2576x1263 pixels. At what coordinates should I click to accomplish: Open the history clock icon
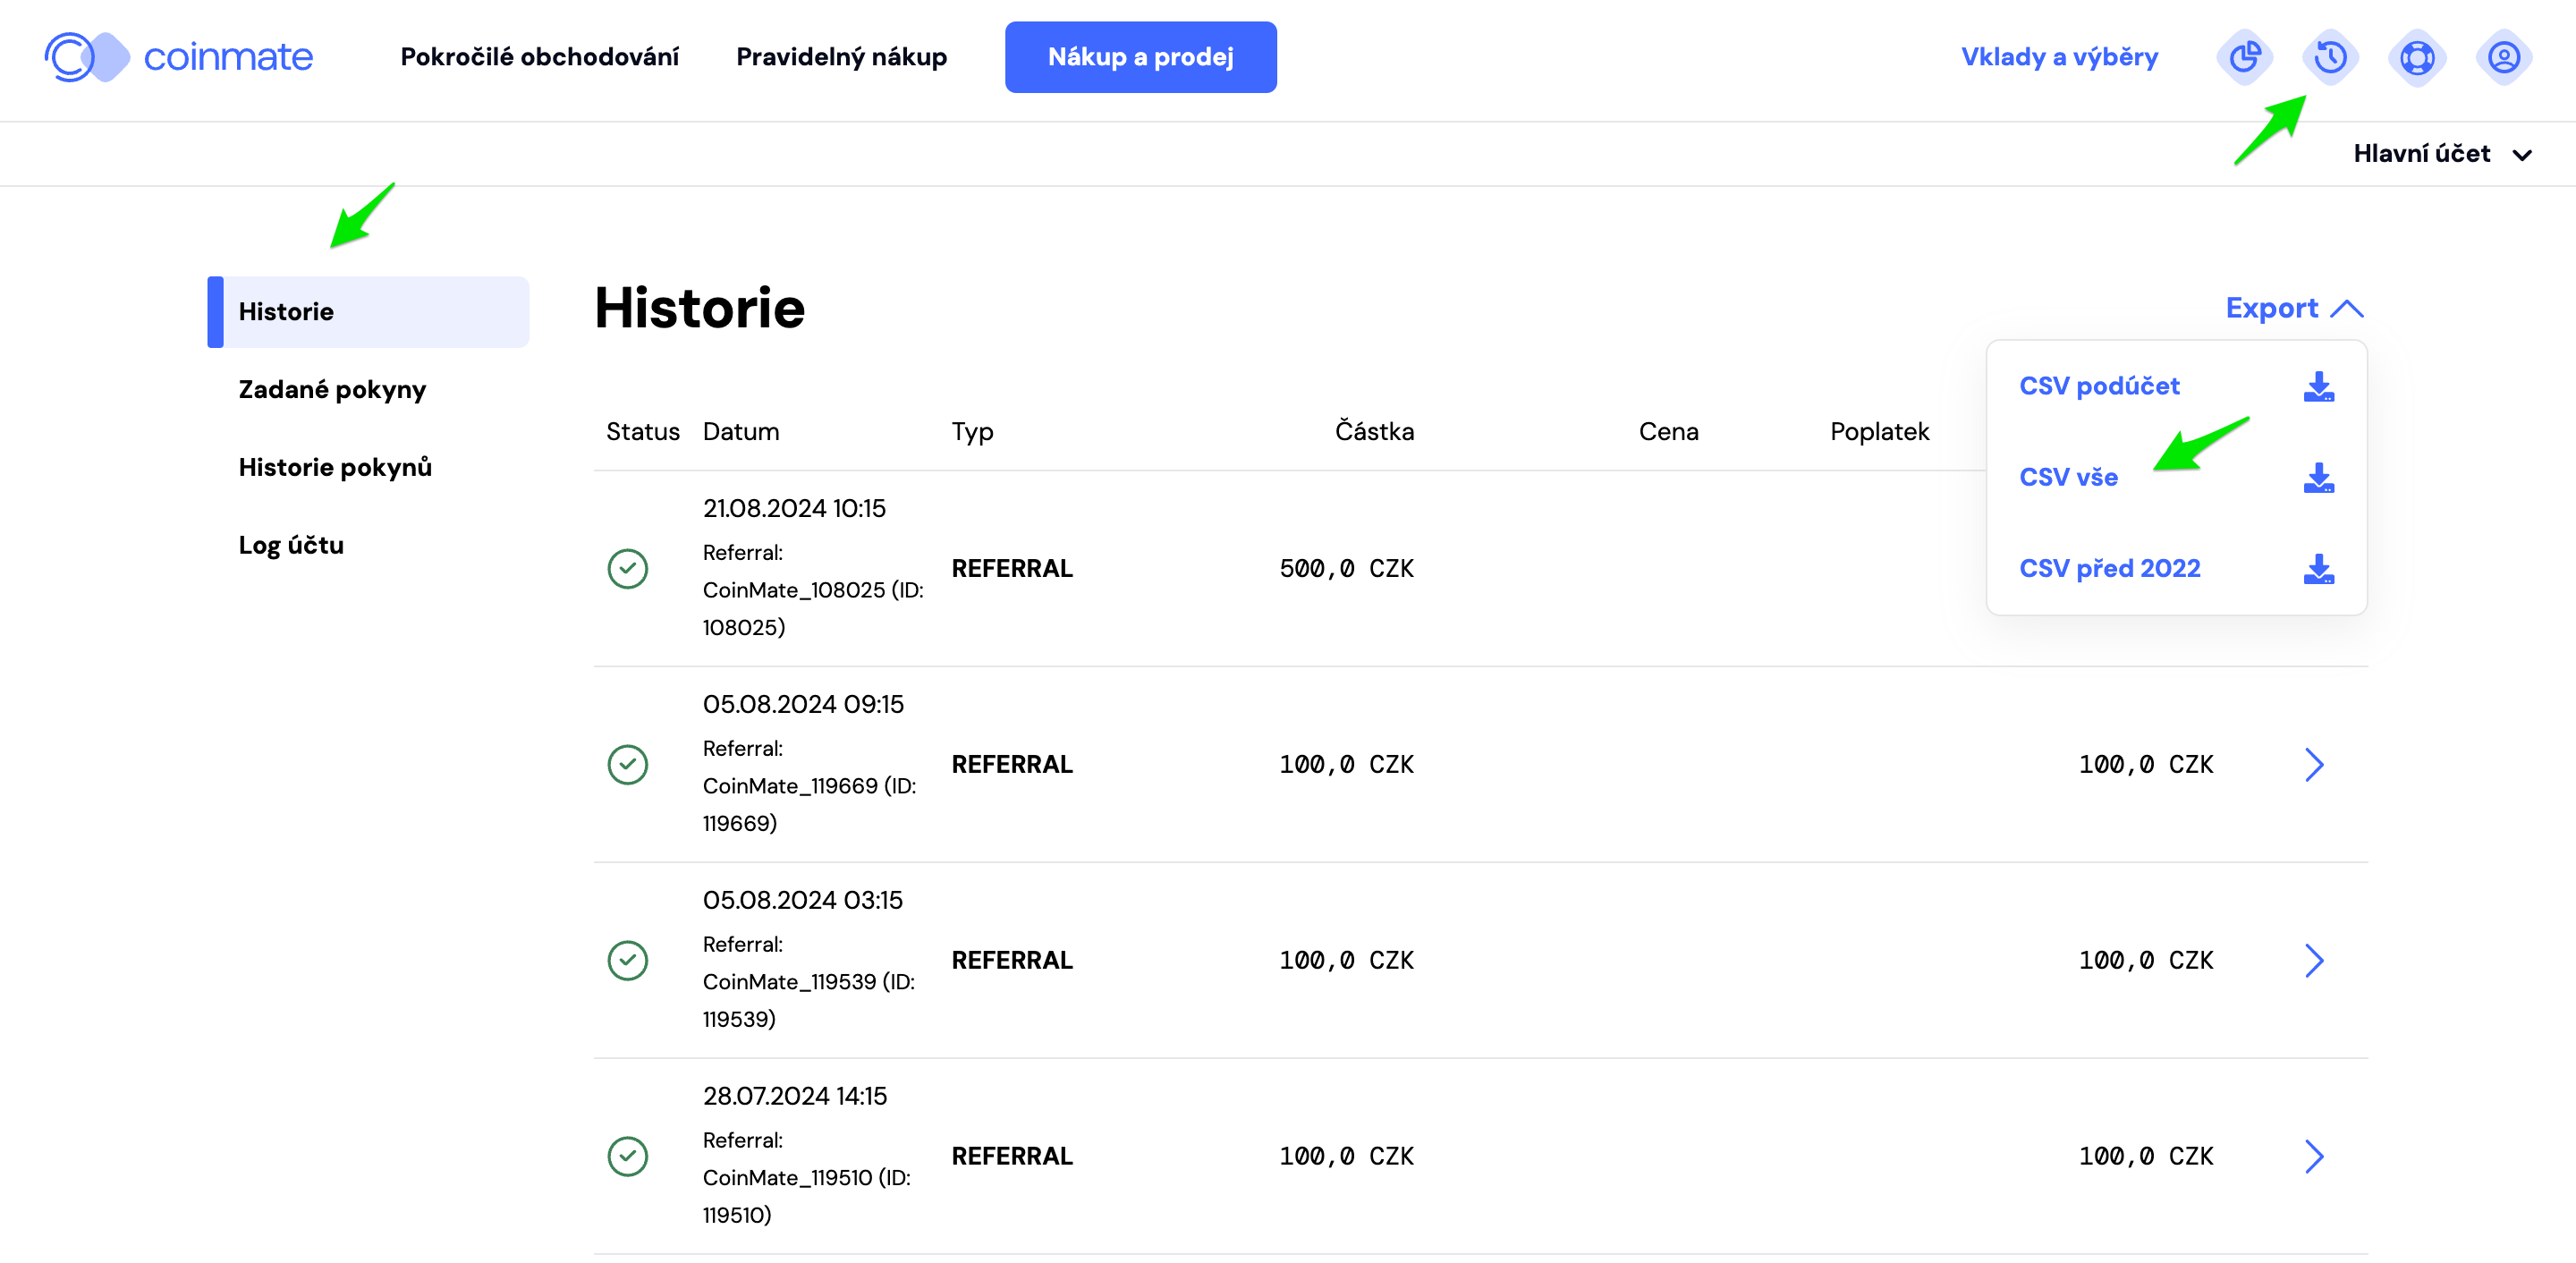click(x=2330, y=57)
